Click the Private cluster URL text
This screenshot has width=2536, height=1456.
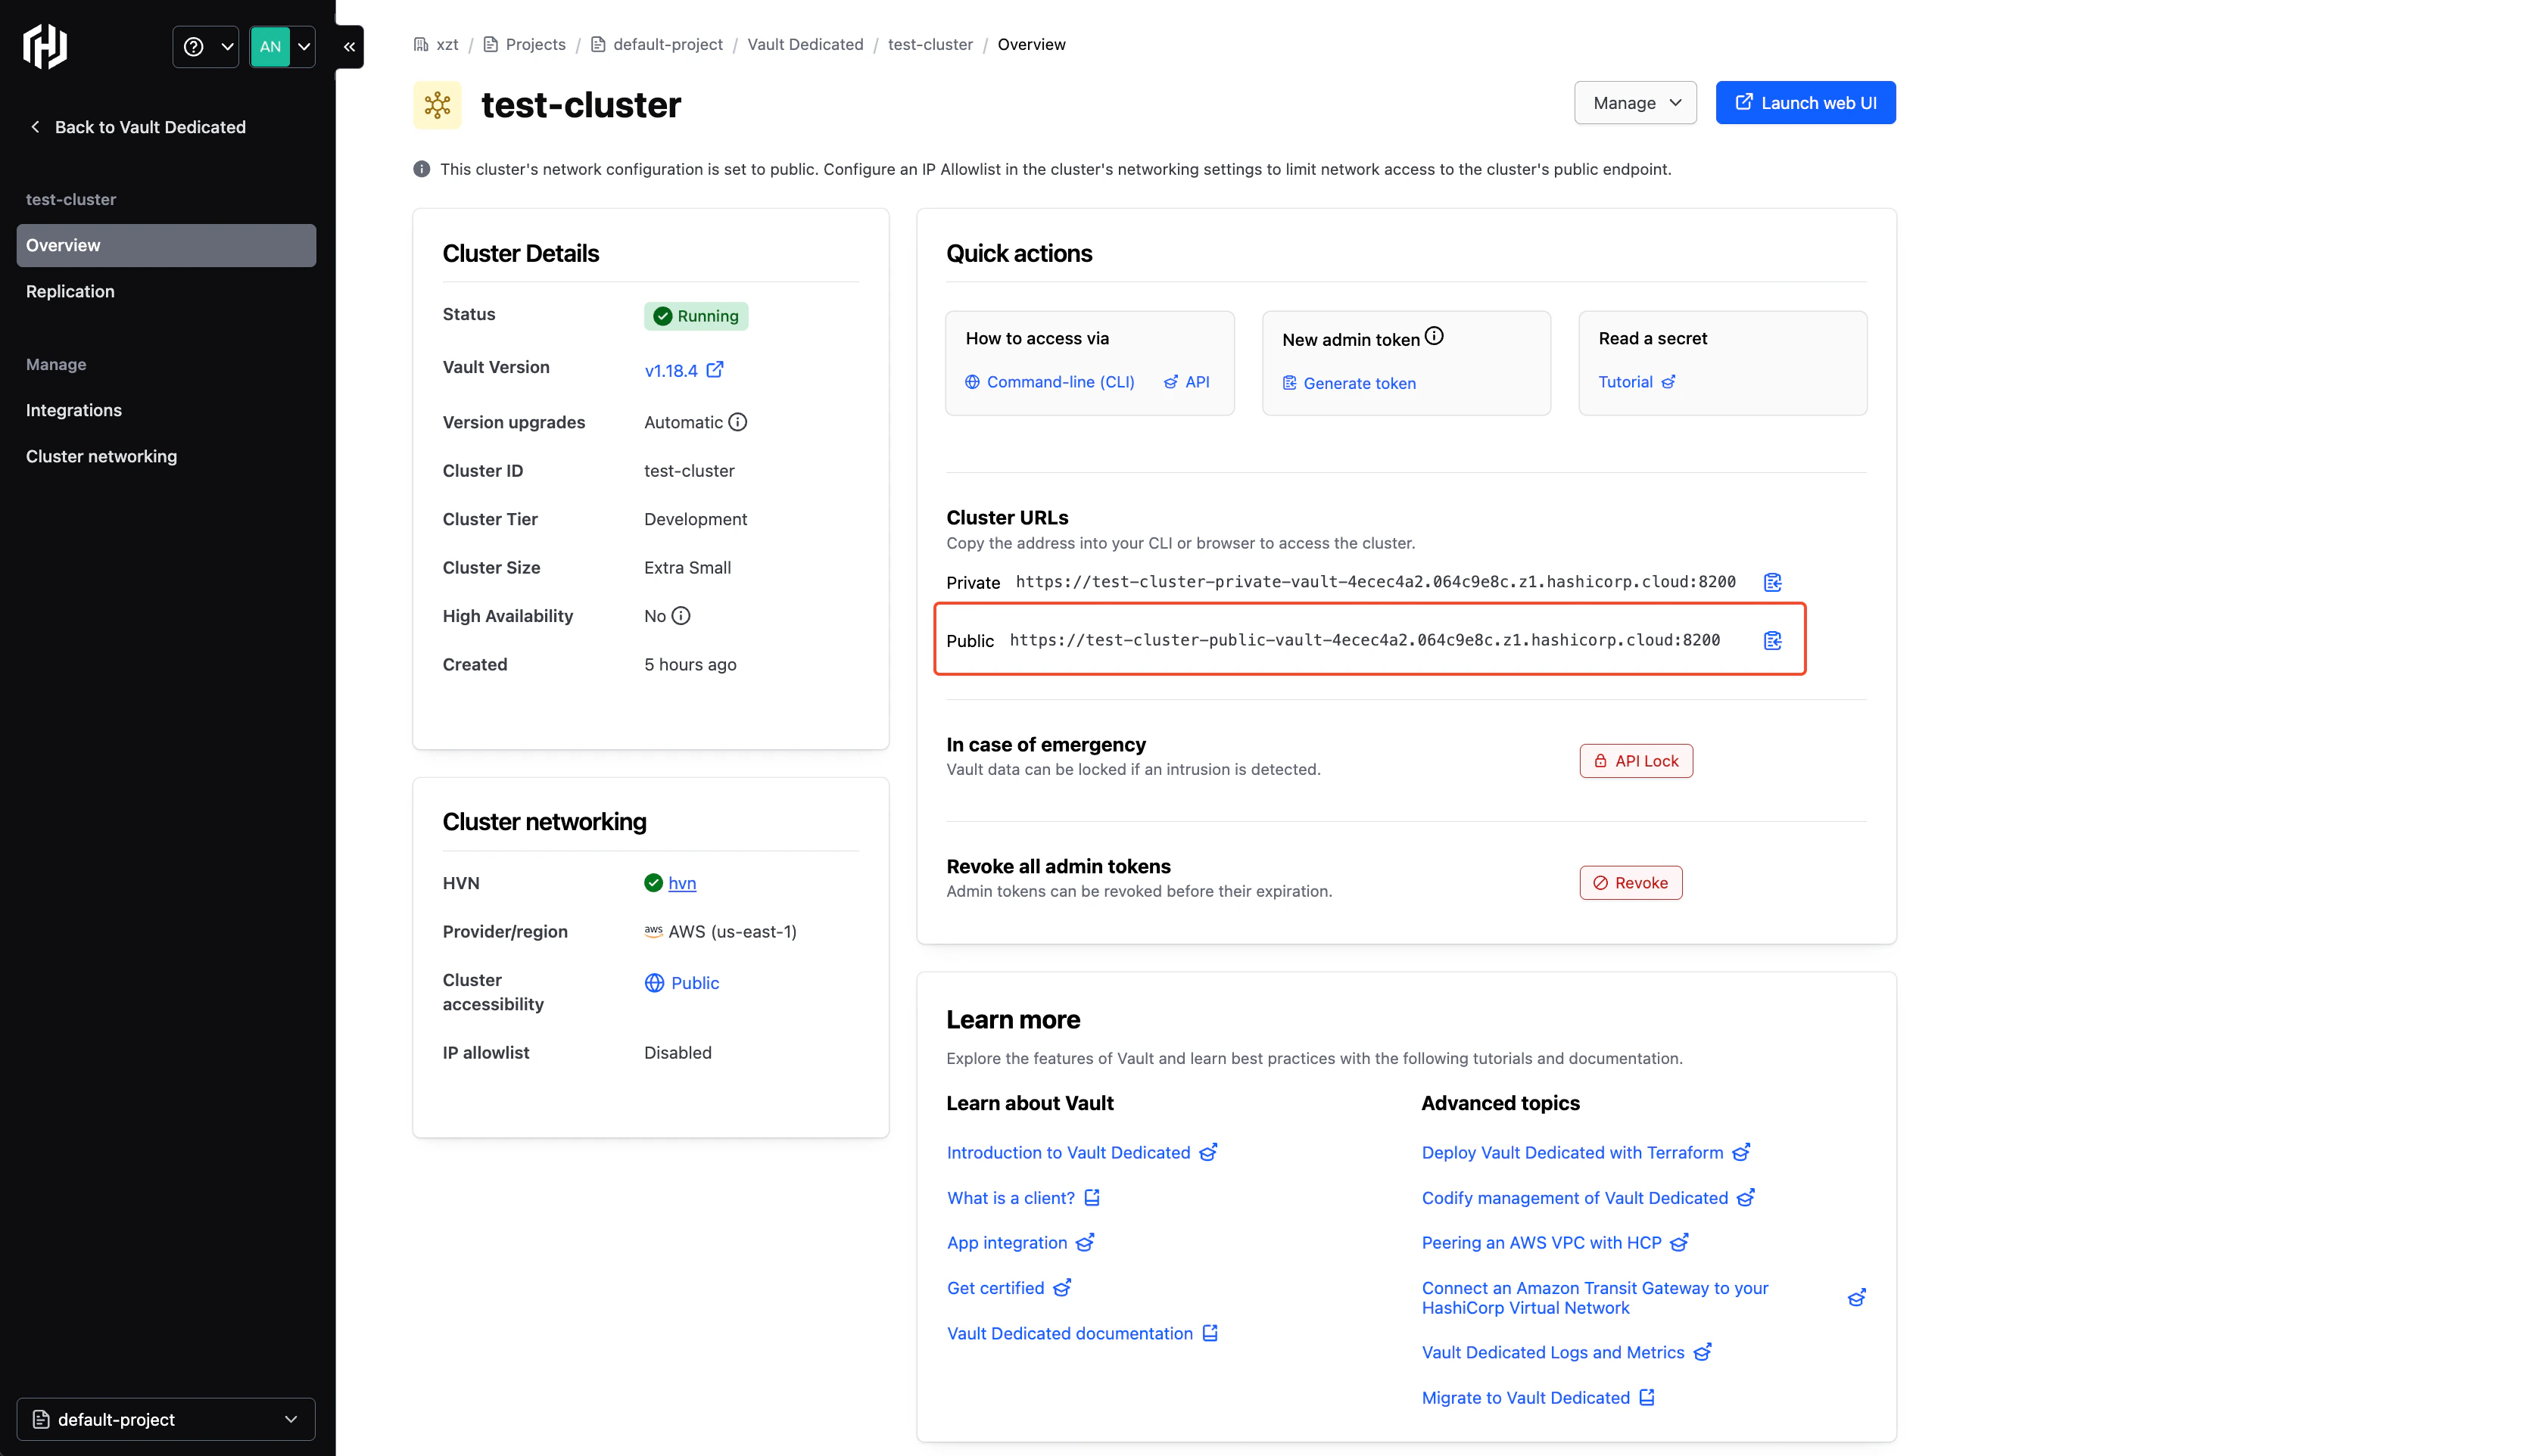coord(1375,582)
